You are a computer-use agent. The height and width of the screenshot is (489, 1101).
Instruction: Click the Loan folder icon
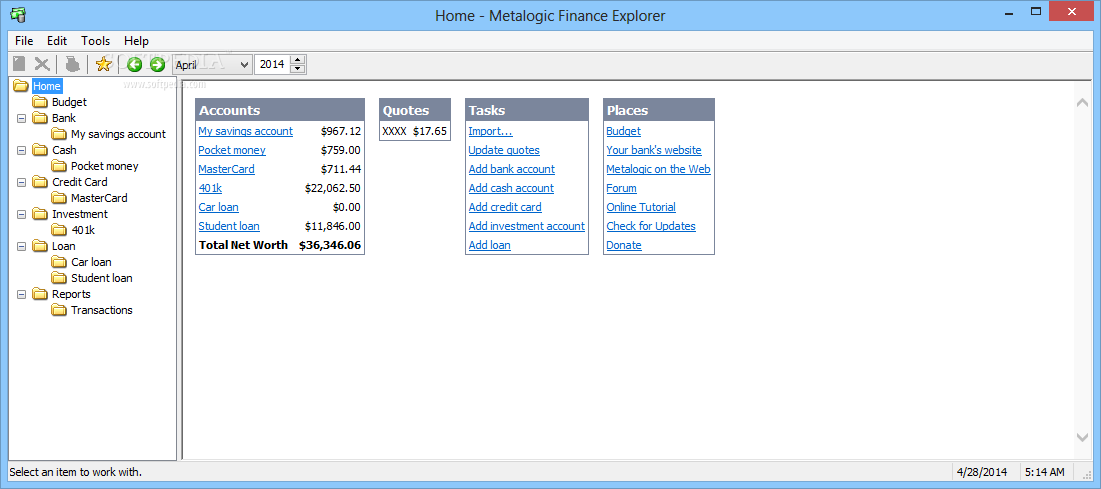pyautogui.click(x=40, y=246)
